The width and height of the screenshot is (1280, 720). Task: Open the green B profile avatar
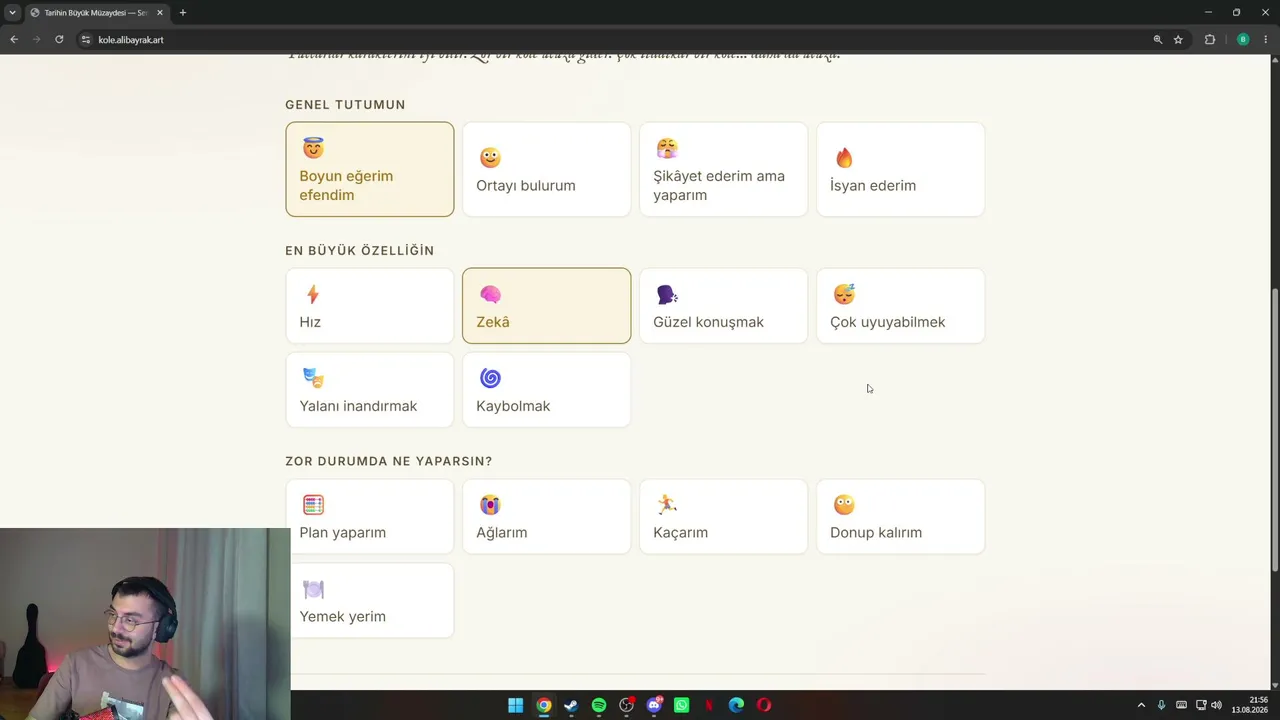pyautogui.click(x=1243, y=39)
